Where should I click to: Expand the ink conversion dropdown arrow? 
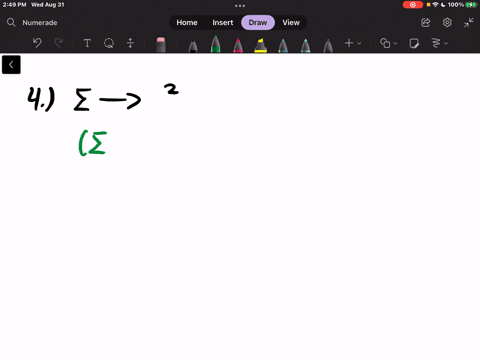point(446,43)
